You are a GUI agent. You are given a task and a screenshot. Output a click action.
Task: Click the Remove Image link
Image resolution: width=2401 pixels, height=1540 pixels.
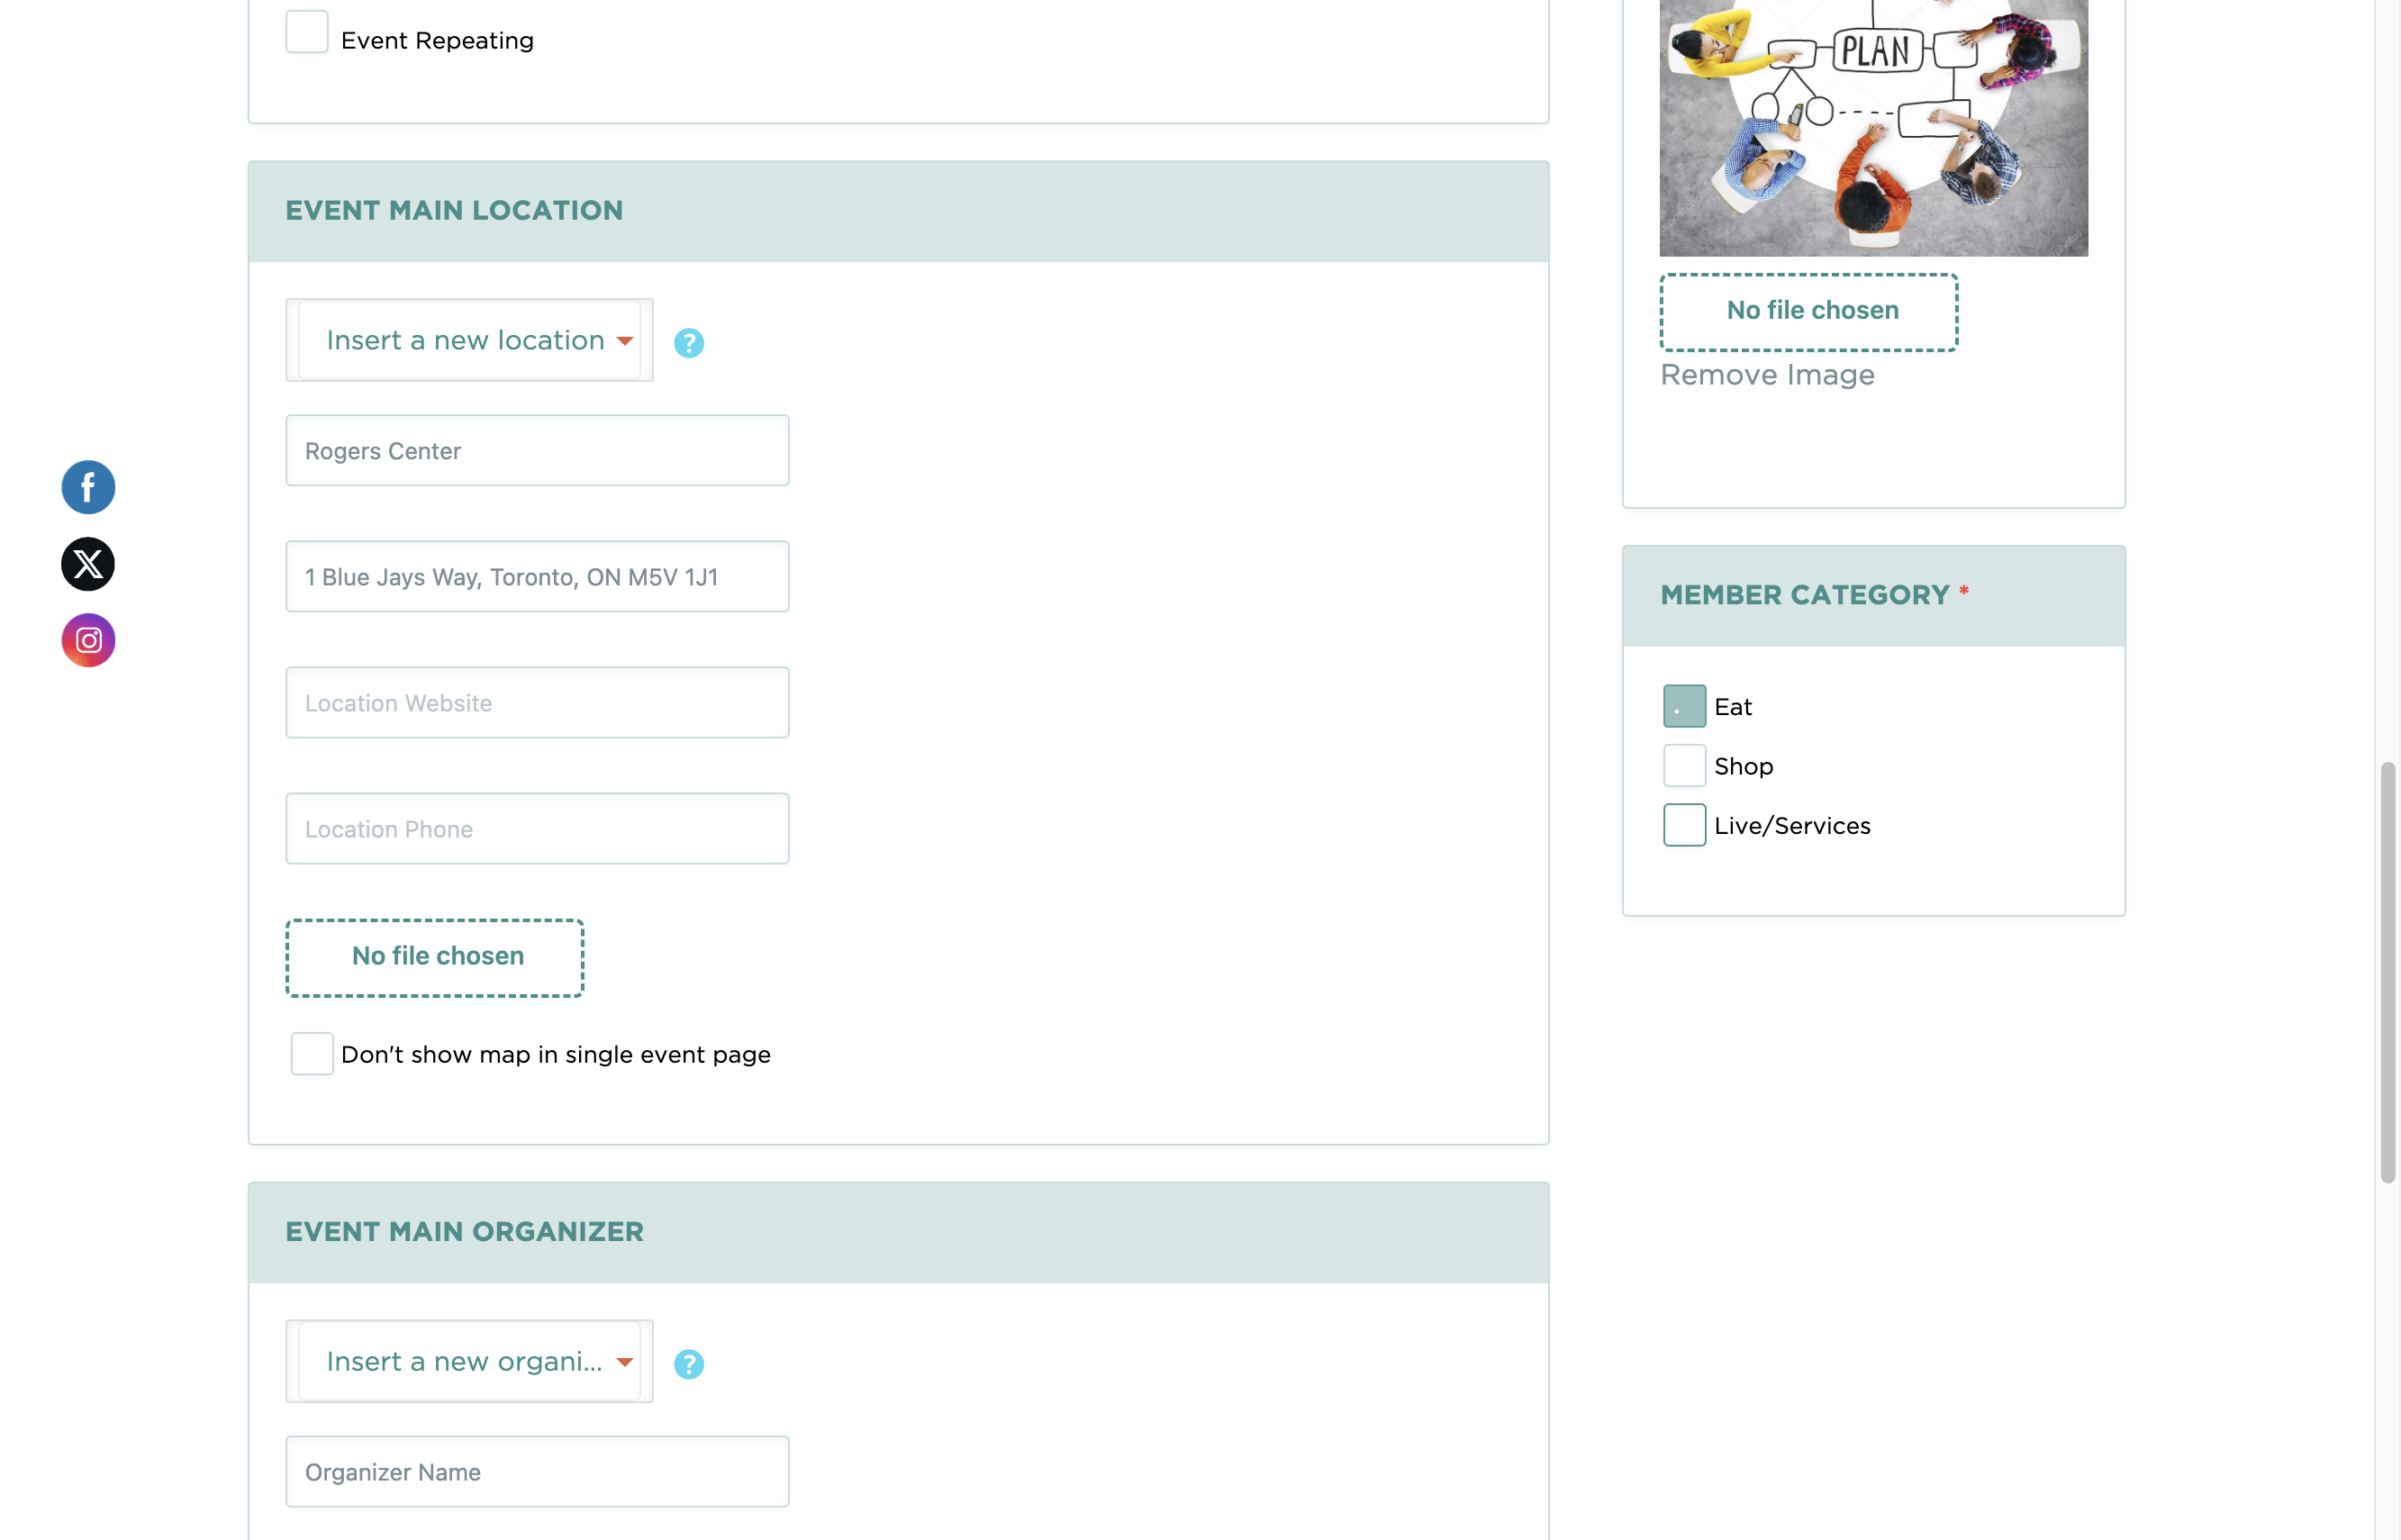pos(1768,375)
